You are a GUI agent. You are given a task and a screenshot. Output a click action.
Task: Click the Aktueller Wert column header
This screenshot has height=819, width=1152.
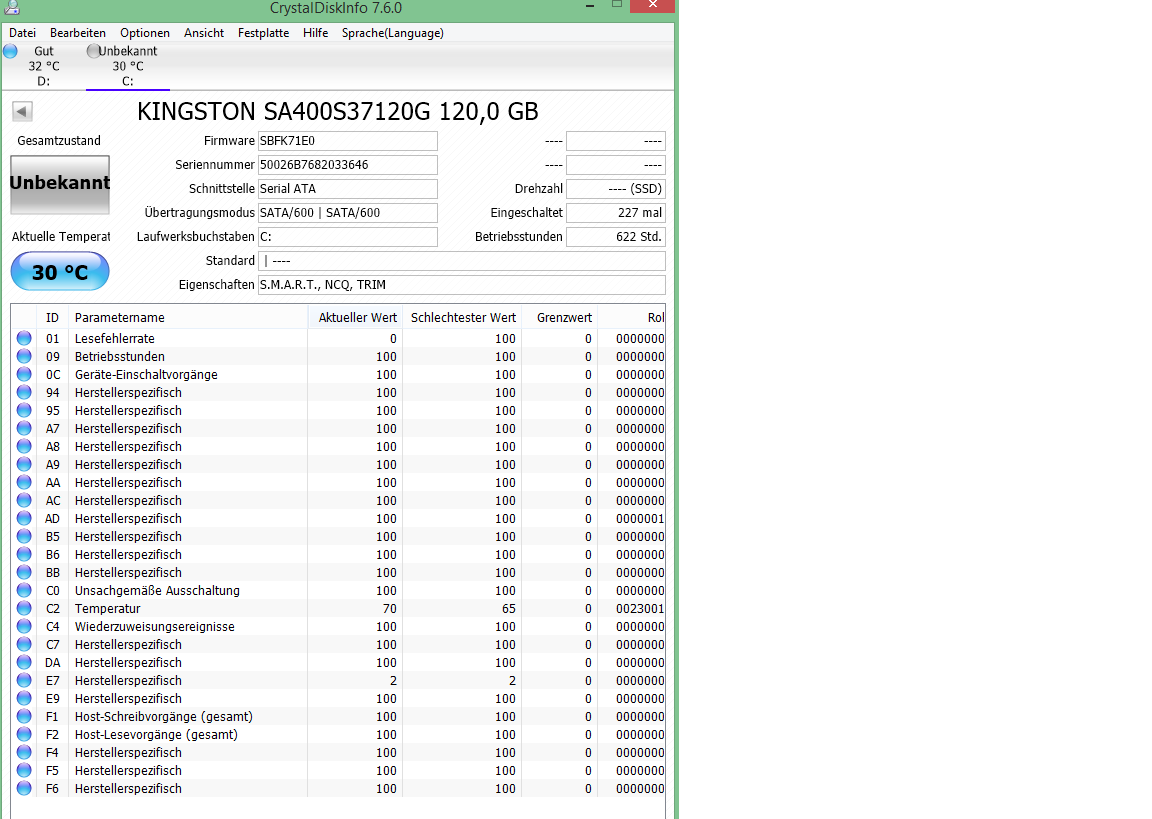355,317
